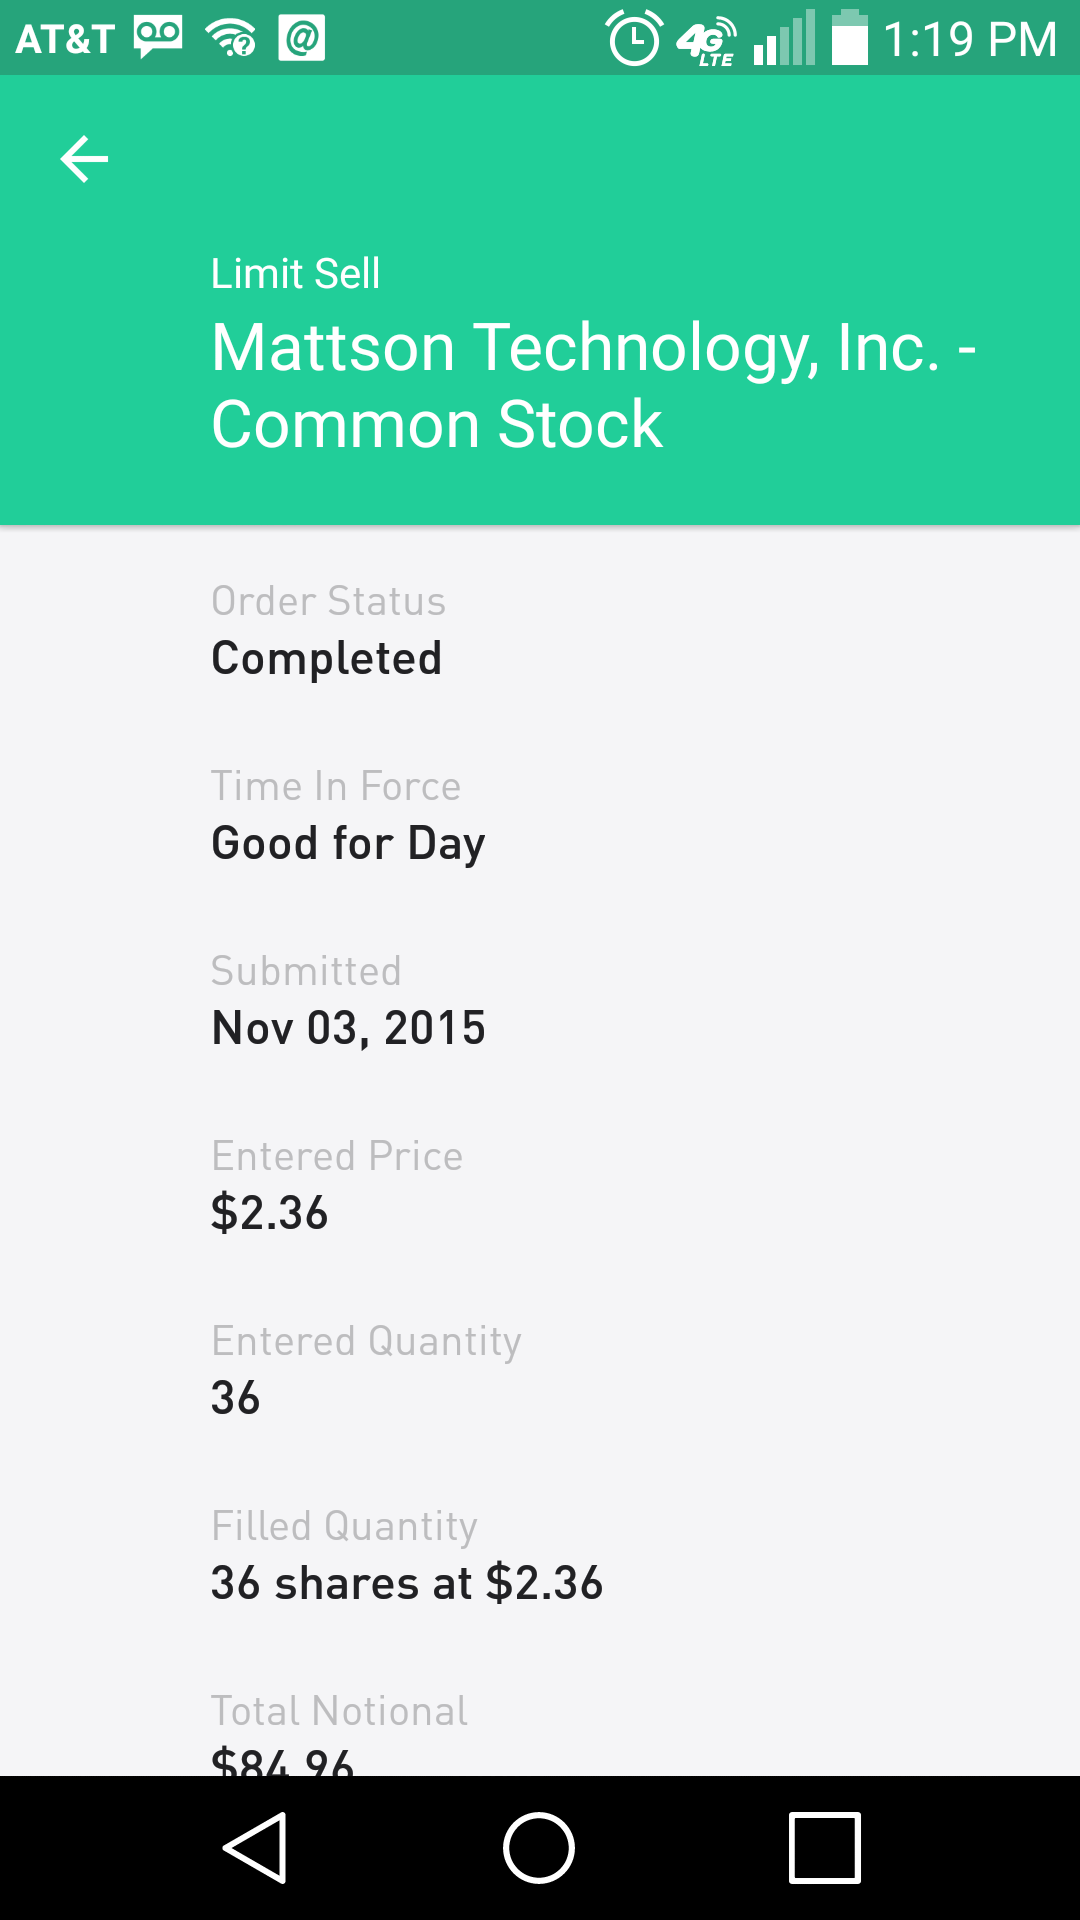Tap the 36 shares at $2.36 text
The height and width of the screenshot is (1920, 1080).
click(x=407, y=1583)
